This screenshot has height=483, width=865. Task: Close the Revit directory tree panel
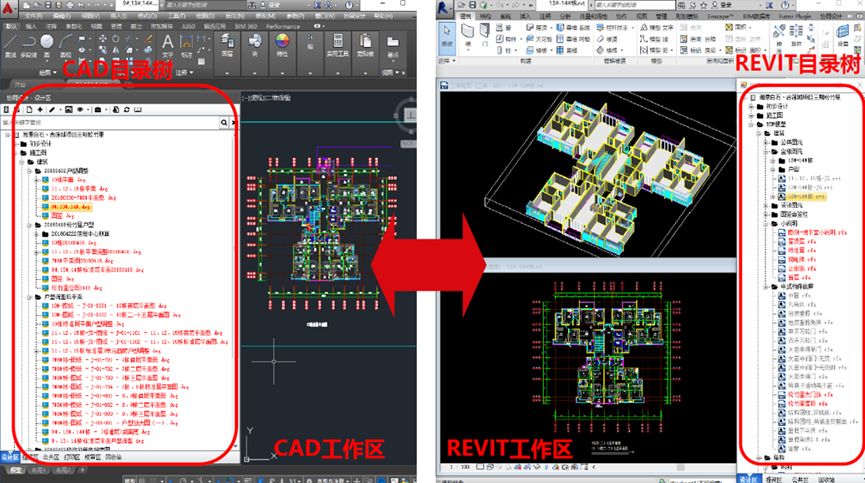coord(859,85)
